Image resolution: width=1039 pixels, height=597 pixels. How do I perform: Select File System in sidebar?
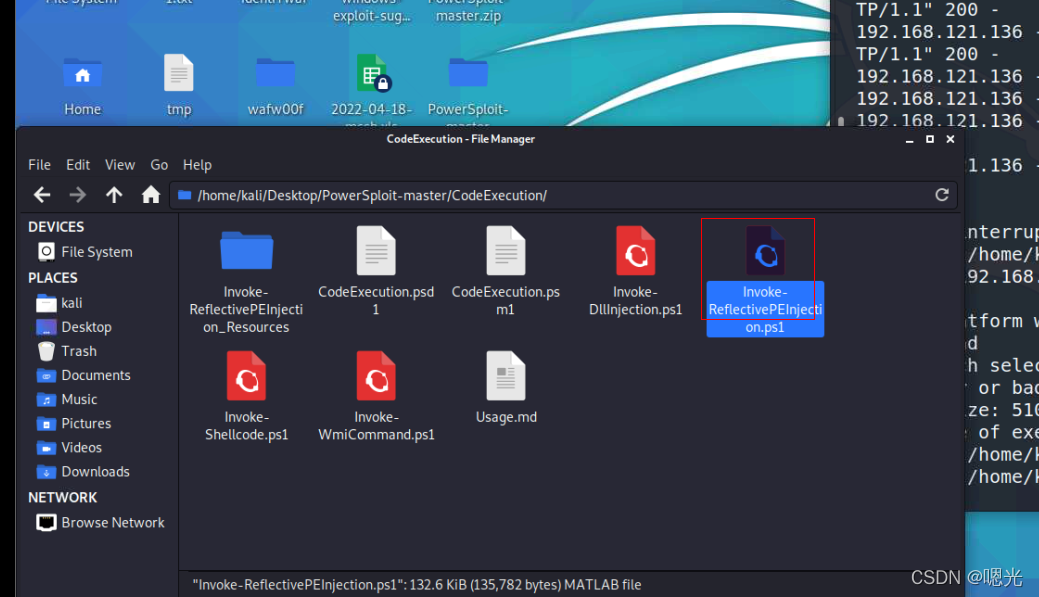pyautogui.click(x=85, y=252)
